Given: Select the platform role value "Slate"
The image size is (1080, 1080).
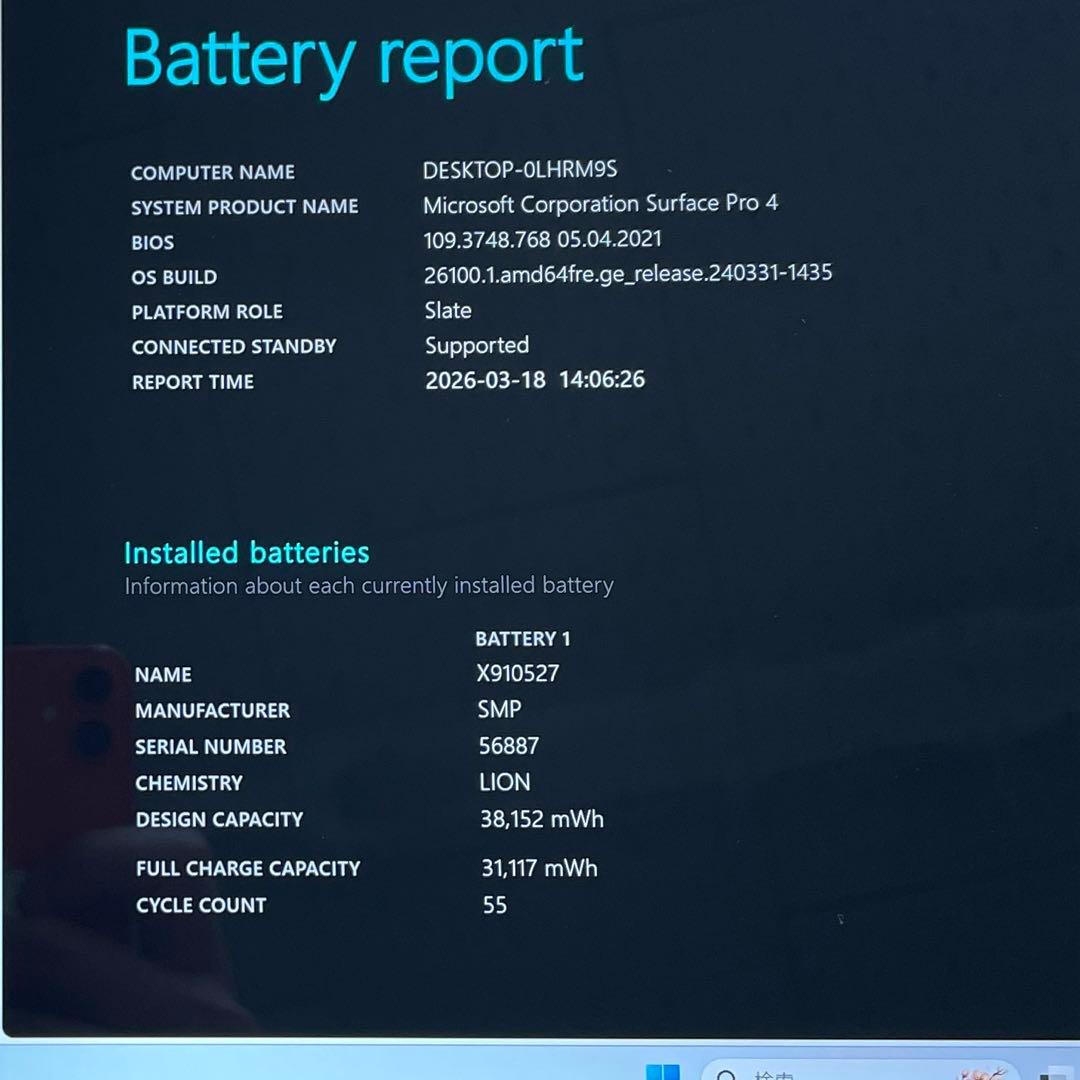Looking at the screenshot, I should (448, 311).
